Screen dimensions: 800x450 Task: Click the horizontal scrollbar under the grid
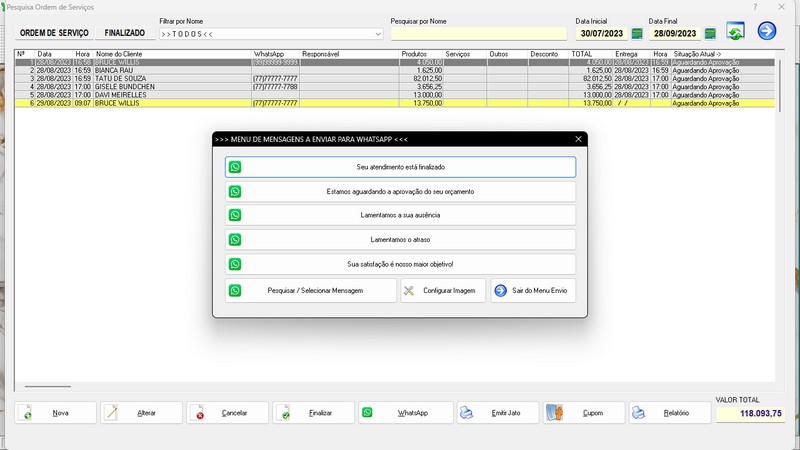tap(48, 386)
